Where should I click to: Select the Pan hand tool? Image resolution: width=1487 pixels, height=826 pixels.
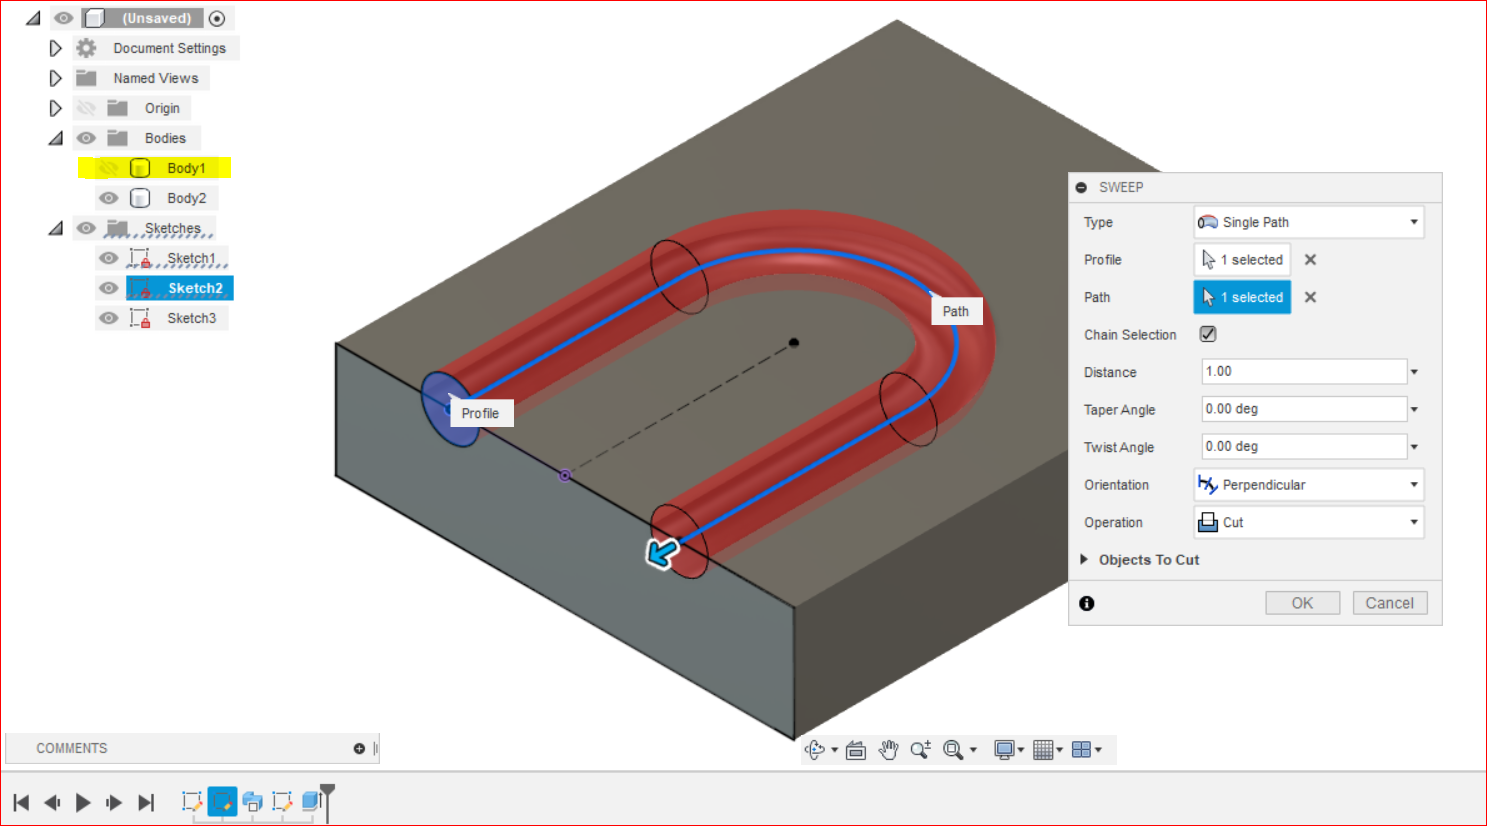point(888,750)
